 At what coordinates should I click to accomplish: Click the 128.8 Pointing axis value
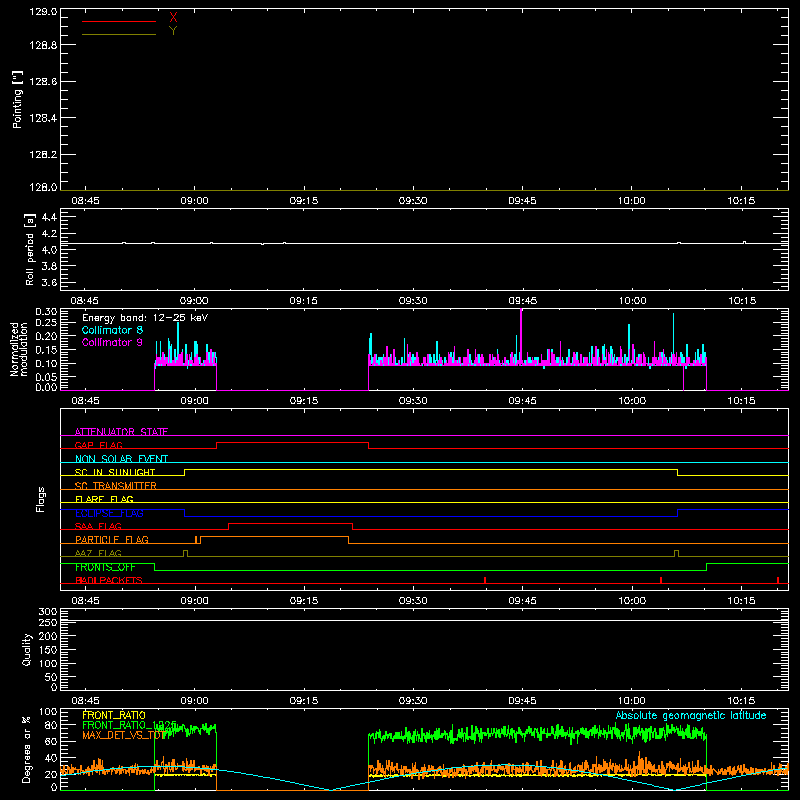click(43, 45)
